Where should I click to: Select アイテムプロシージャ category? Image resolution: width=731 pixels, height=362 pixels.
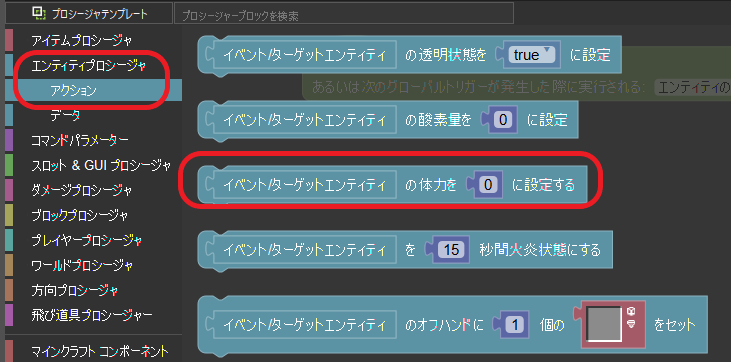click(82, 41)
